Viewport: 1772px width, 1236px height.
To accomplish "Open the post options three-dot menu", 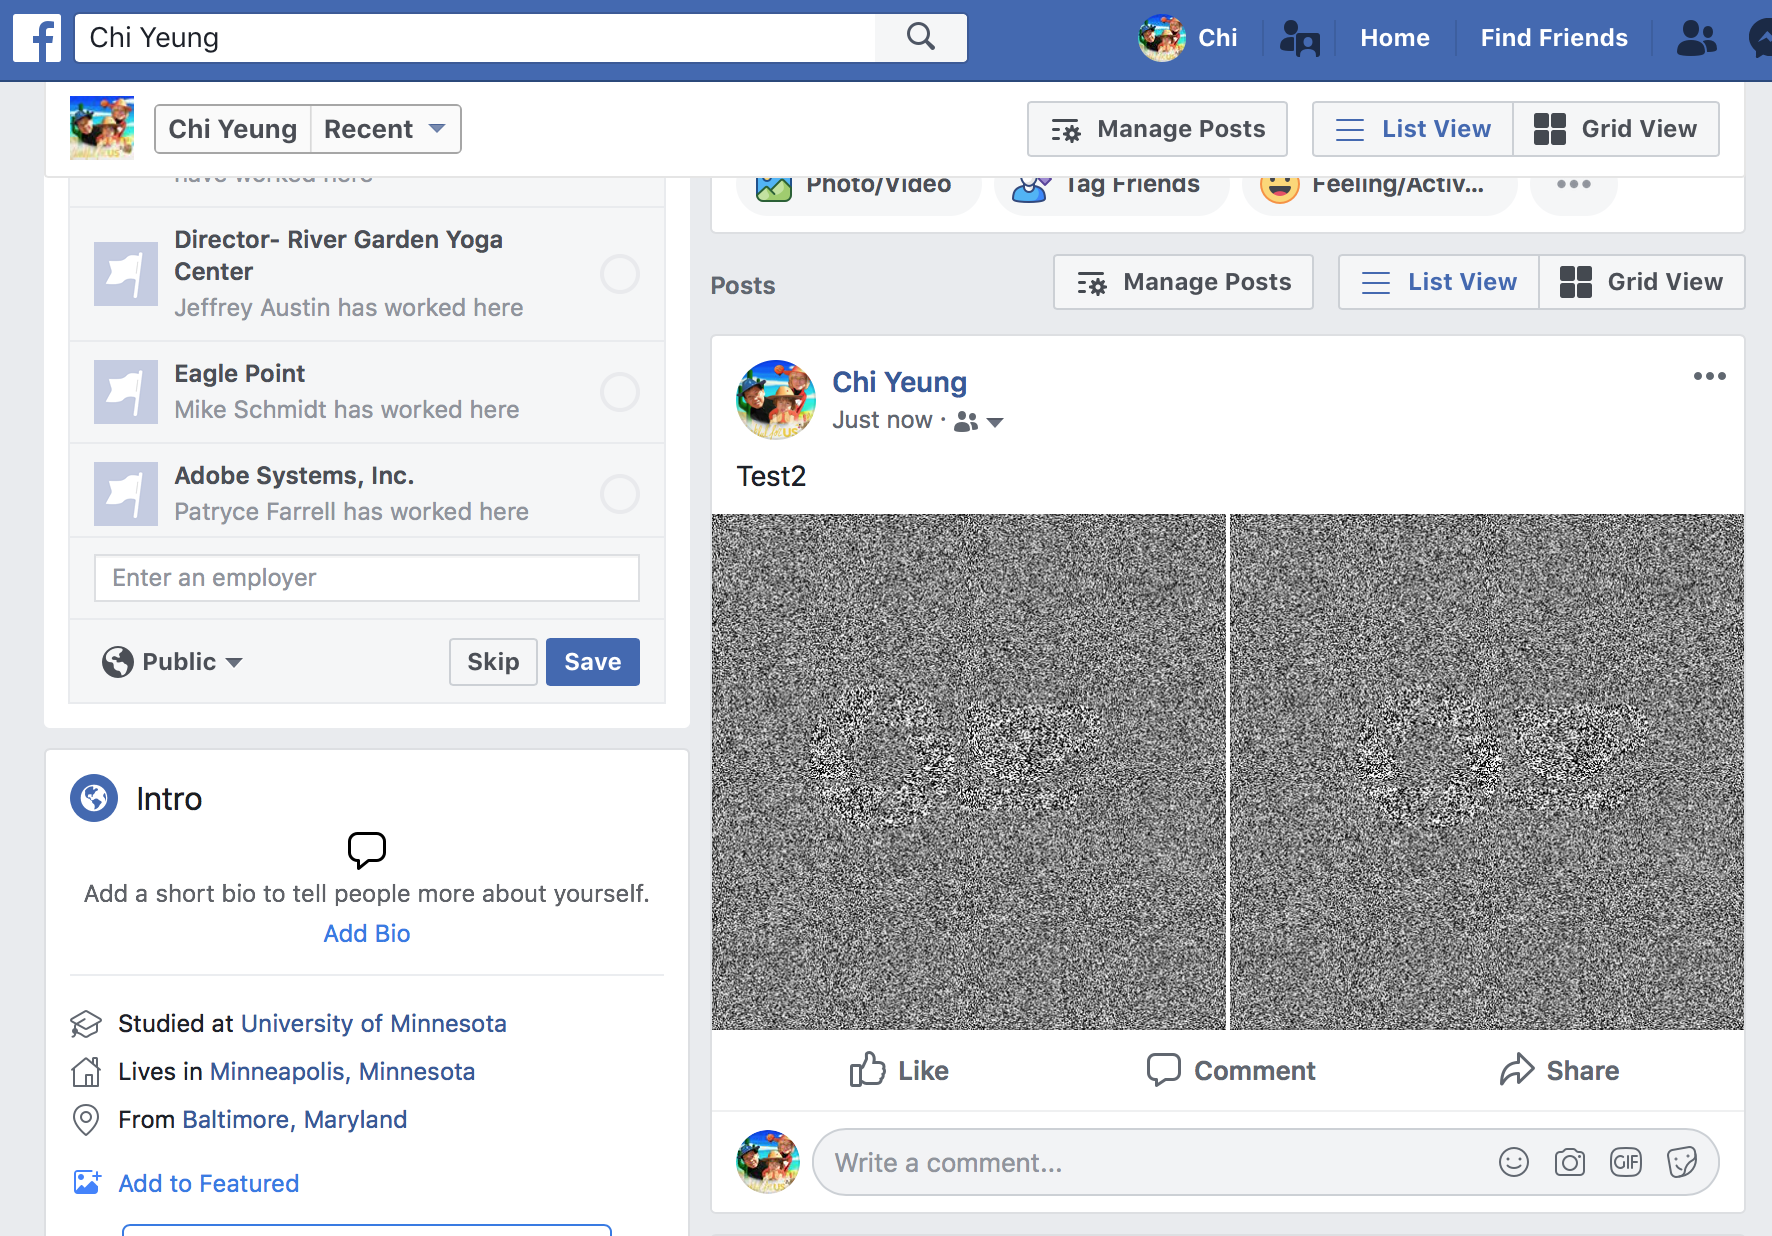I will point(1709,376).
